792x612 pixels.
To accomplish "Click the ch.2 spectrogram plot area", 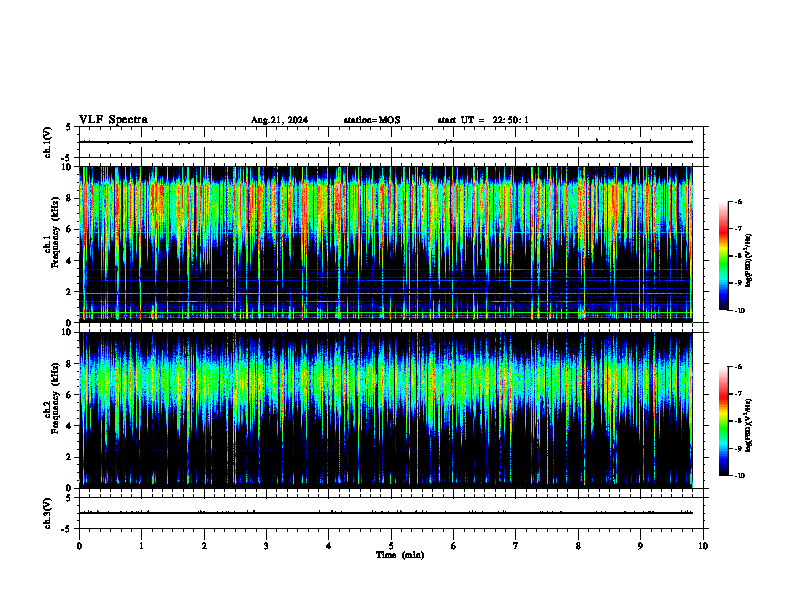I will coord(386,410).
